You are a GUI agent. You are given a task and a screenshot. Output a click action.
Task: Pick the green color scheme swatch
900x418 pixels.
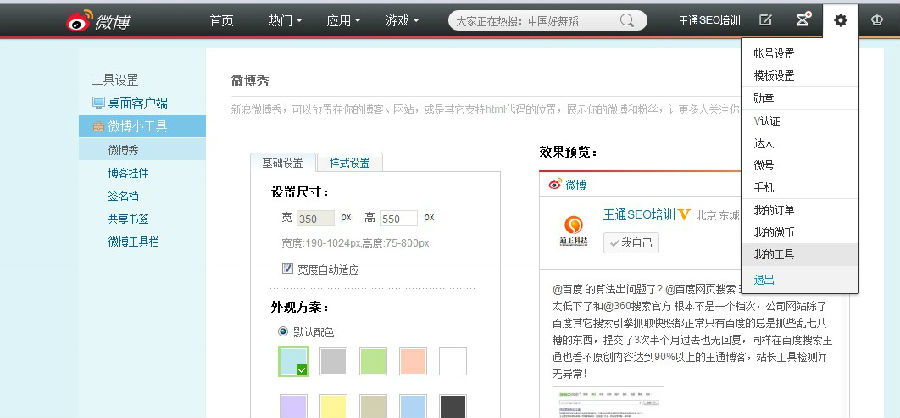[373, 361]
